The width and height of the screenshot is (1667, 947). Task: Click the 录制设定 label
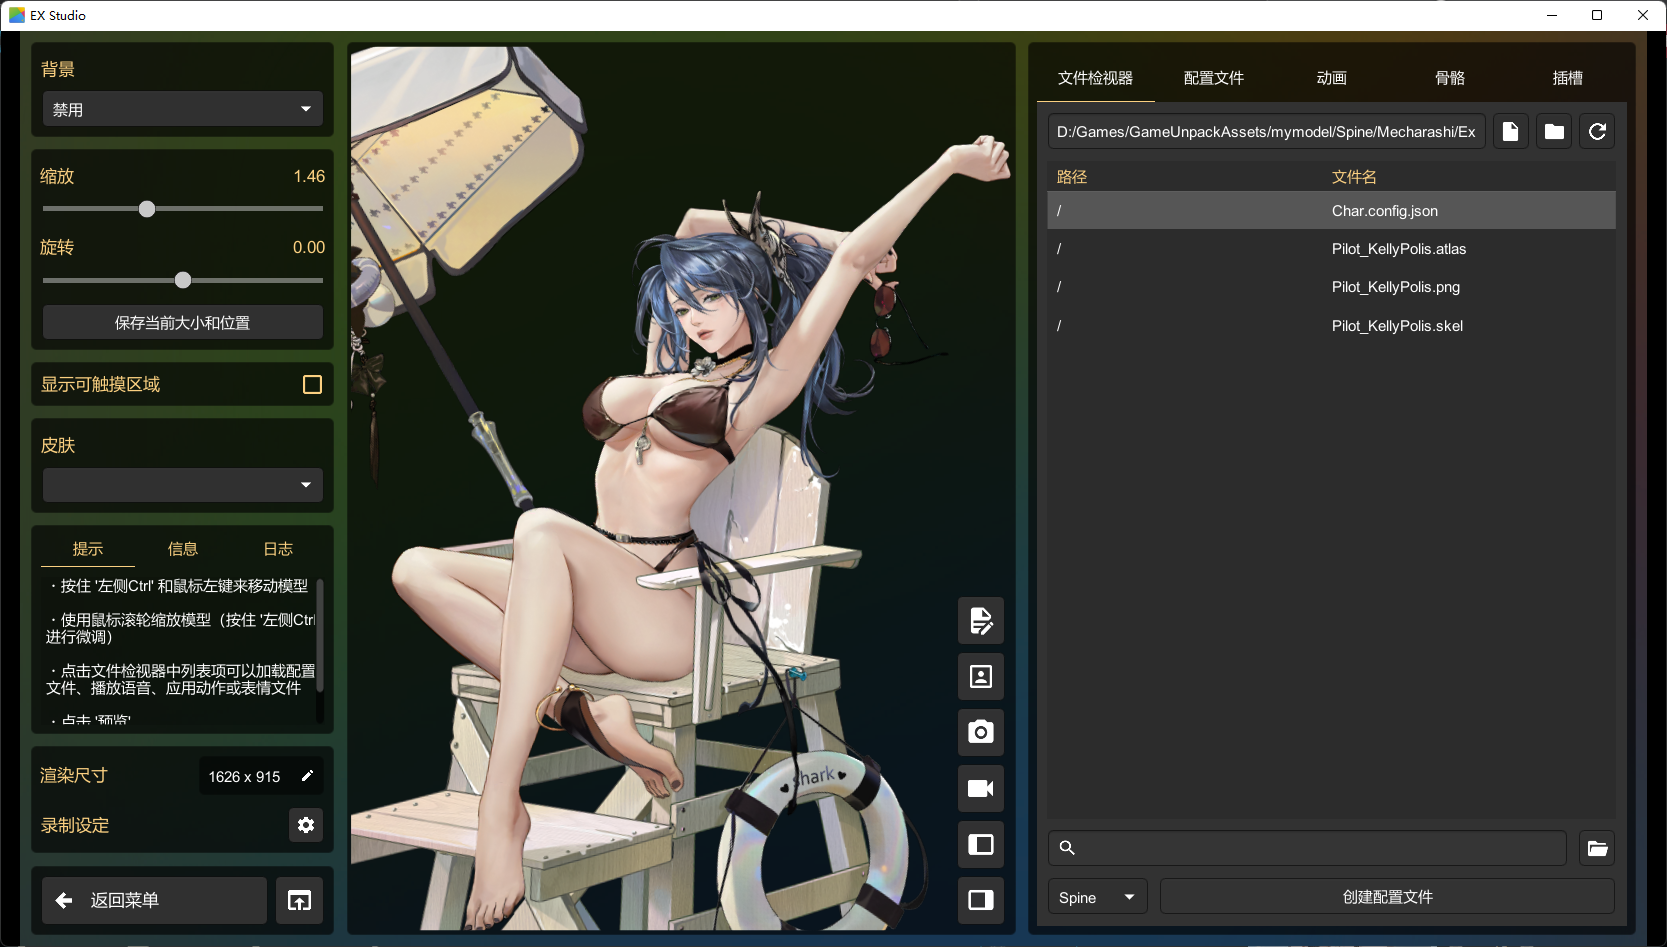pos(75,826)
